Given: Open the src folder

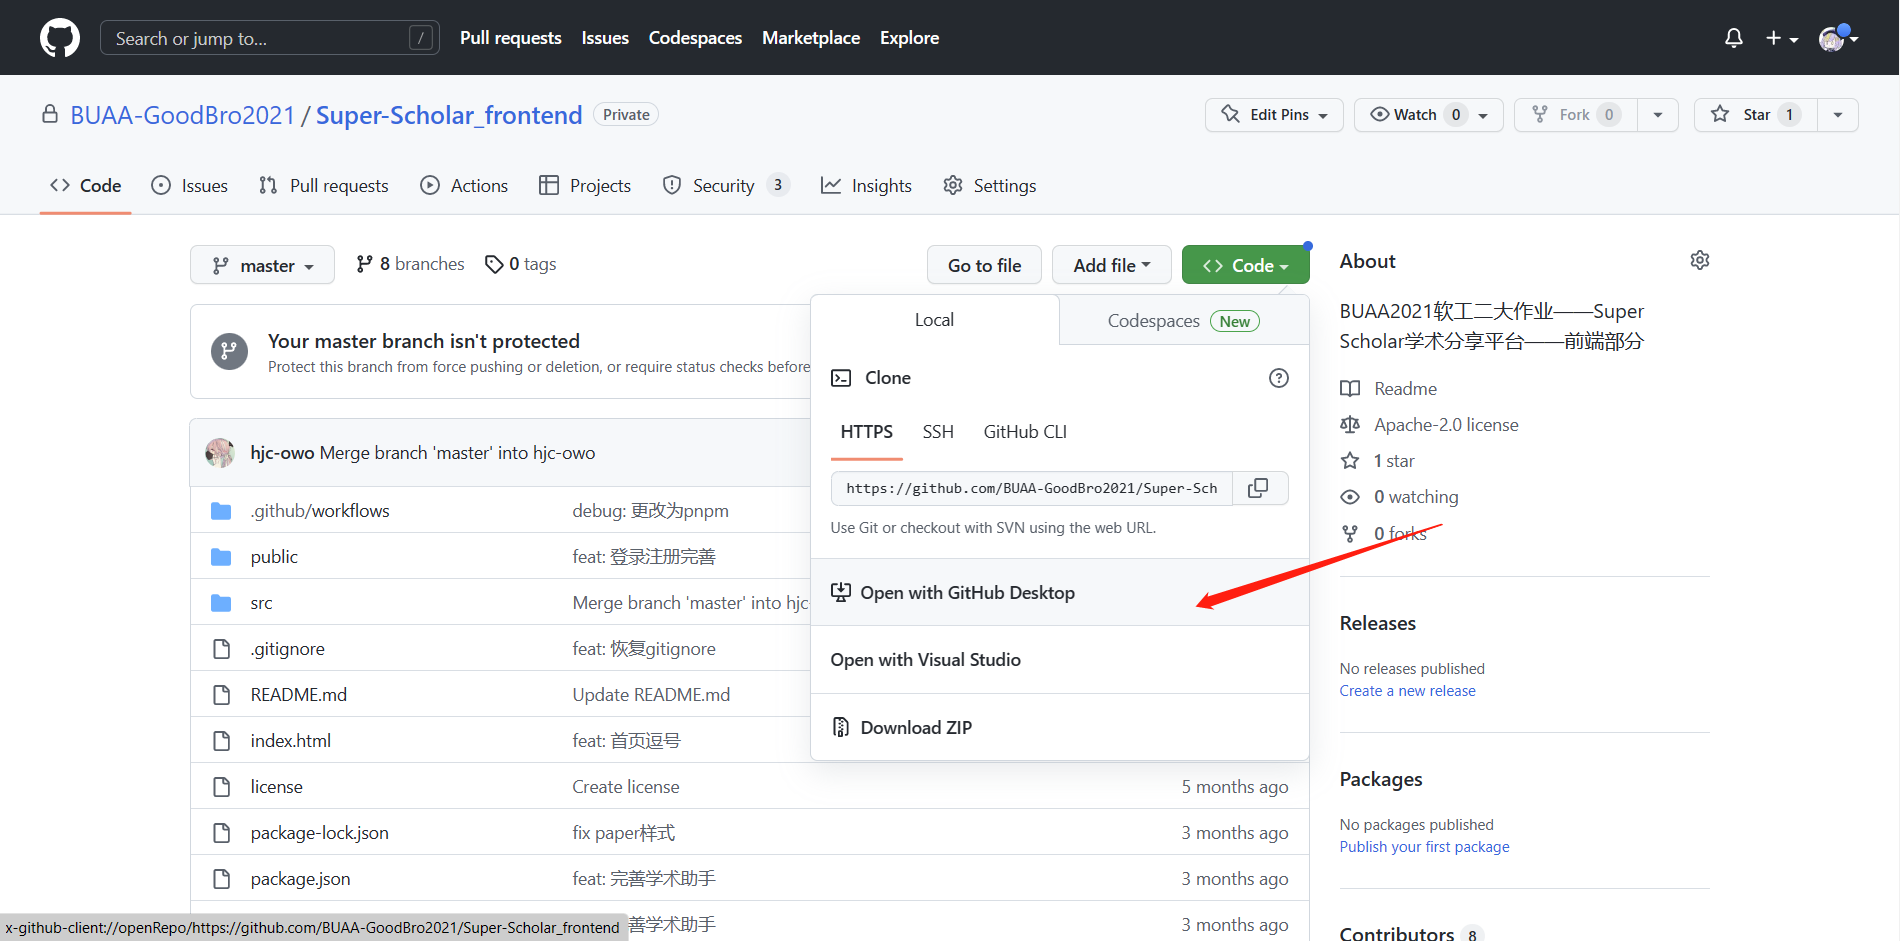Looking at the screenshot, I should pyautogui.click(x=261, y=603).
